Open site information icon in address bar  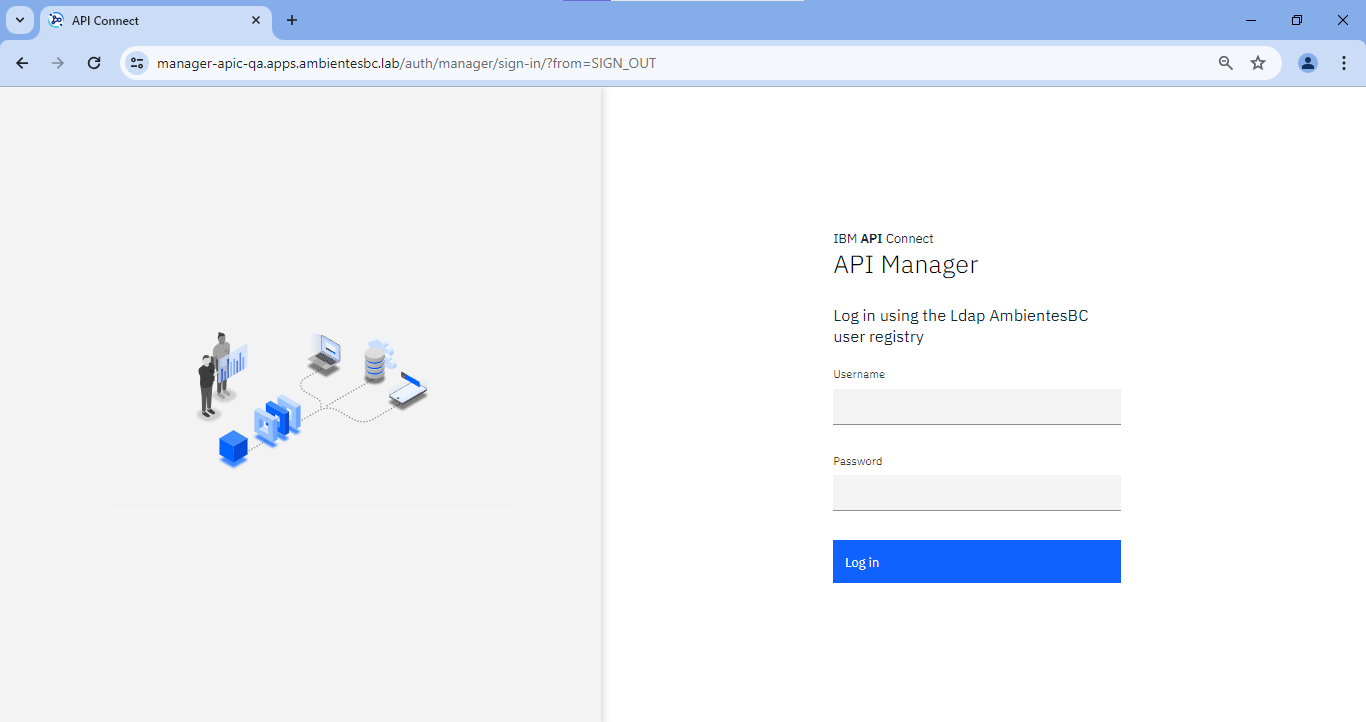click(137, 63)
